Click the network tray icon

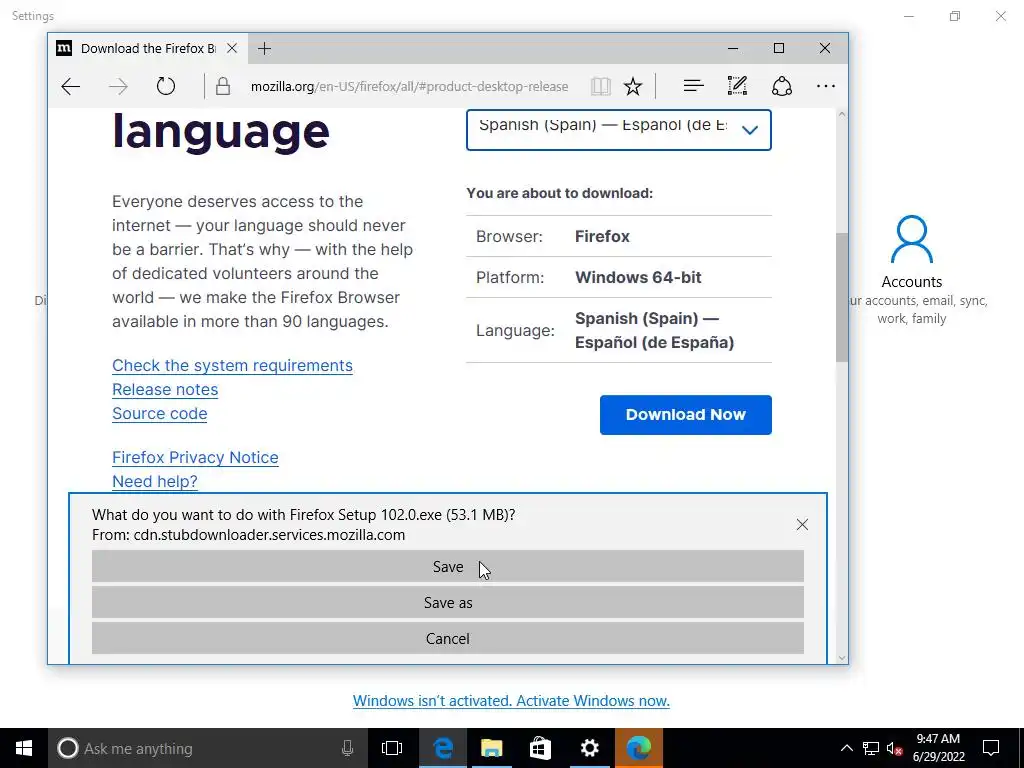tap(871, 748)
